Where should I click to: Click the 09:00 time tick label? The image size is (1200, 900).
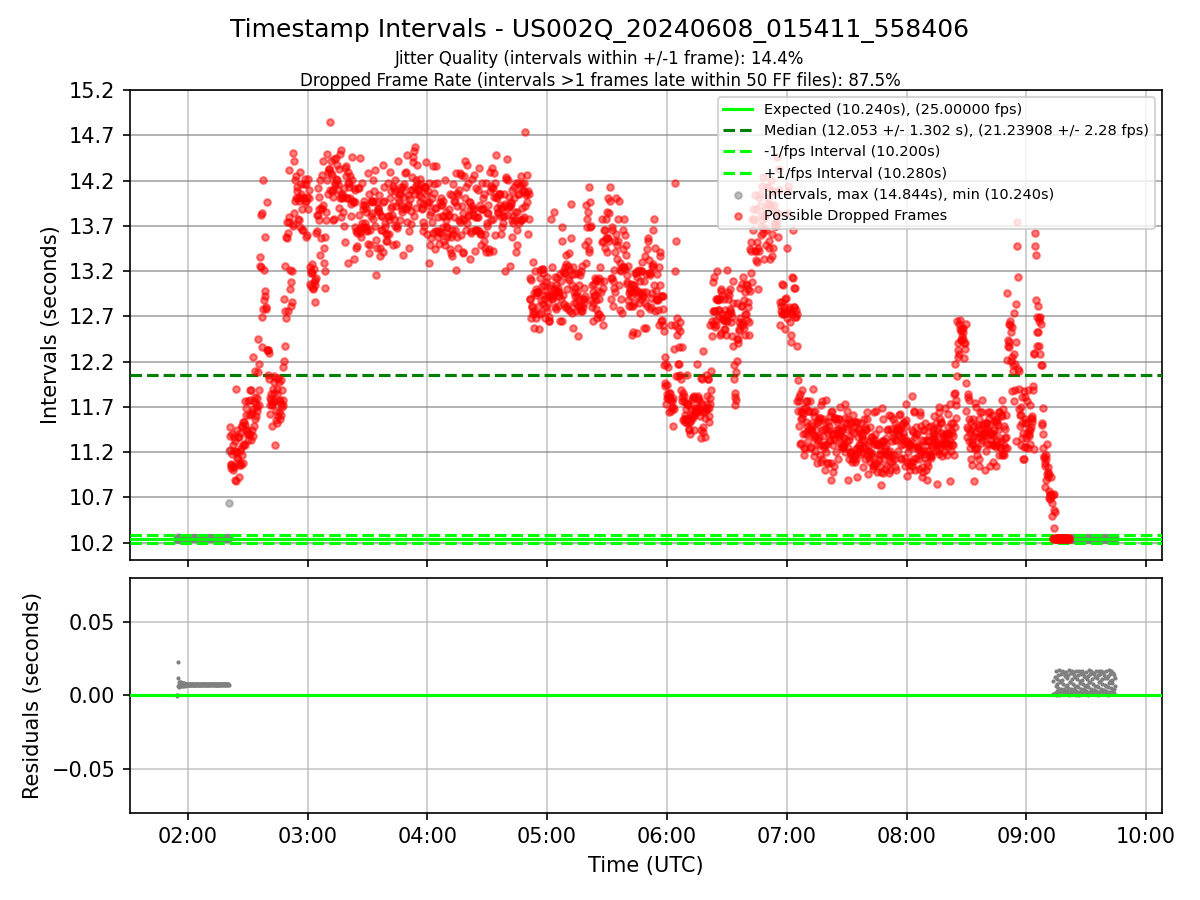pos(1026,833)
